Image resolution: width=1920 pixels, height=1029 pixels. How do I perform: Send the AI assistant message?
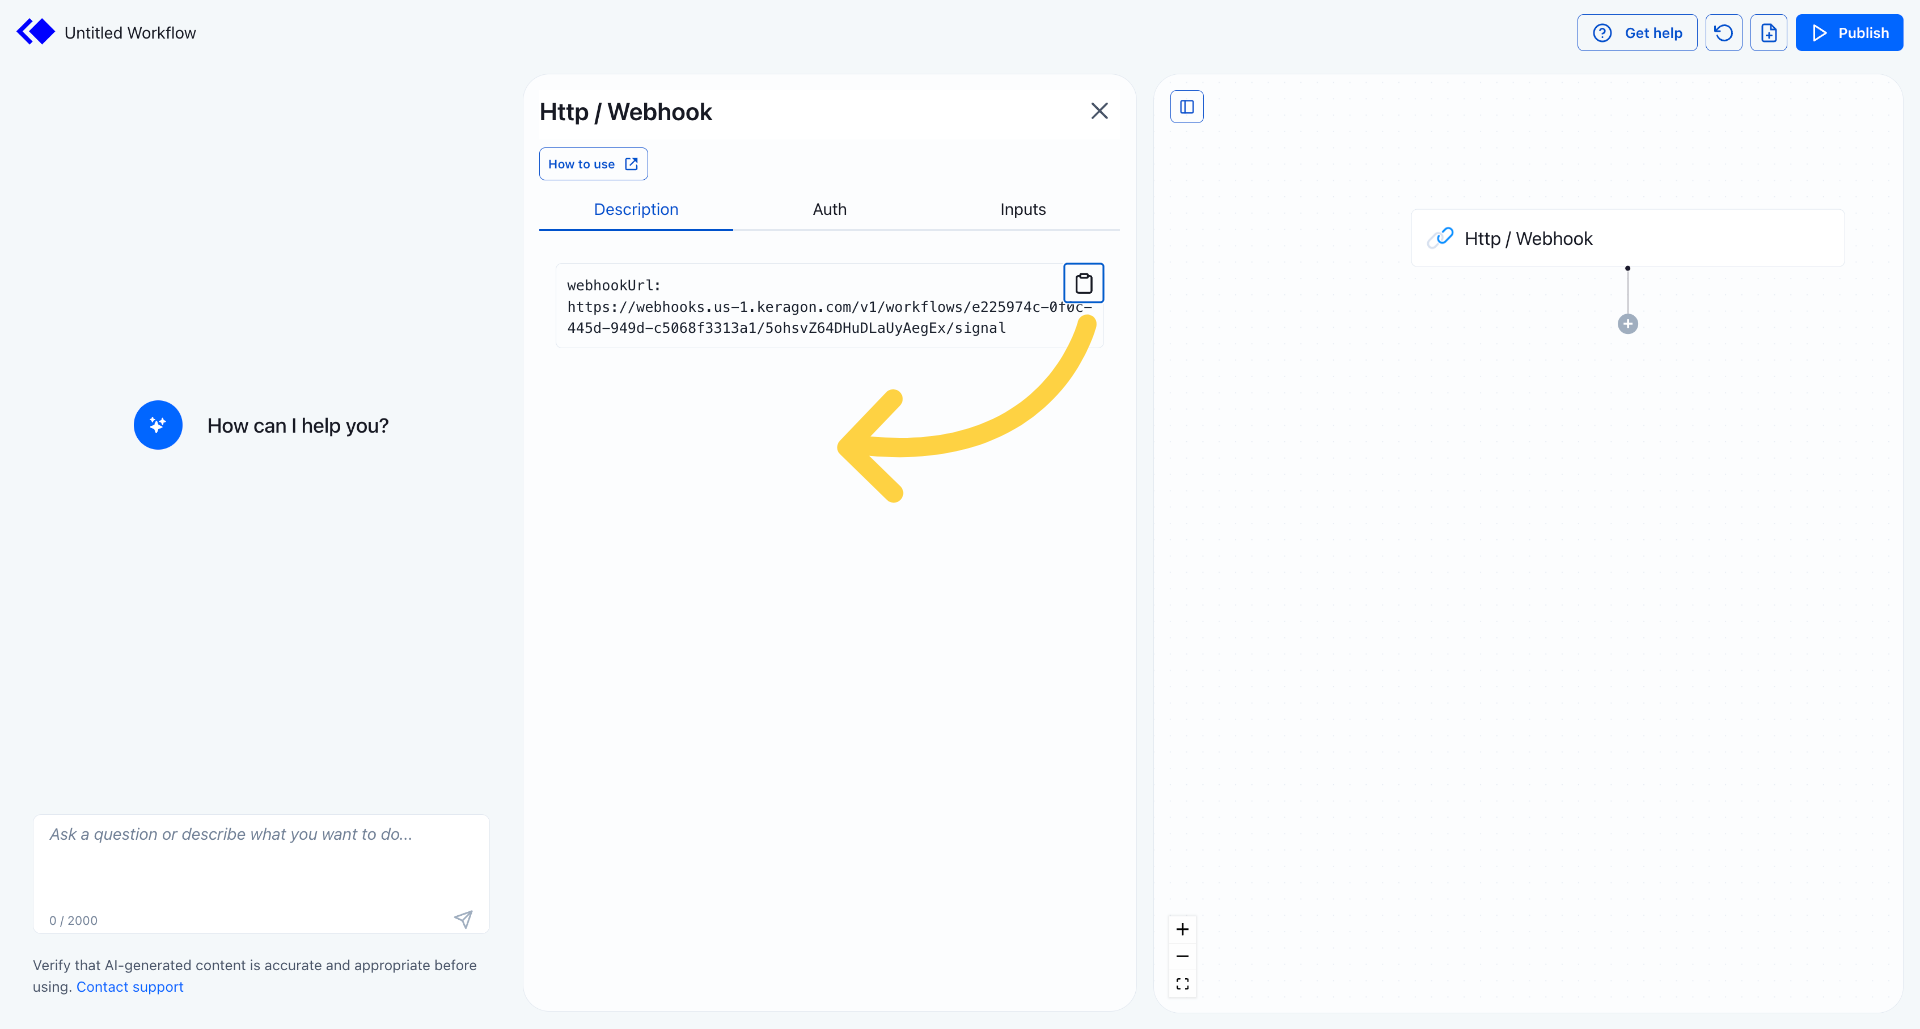click(x=463, y=919)
